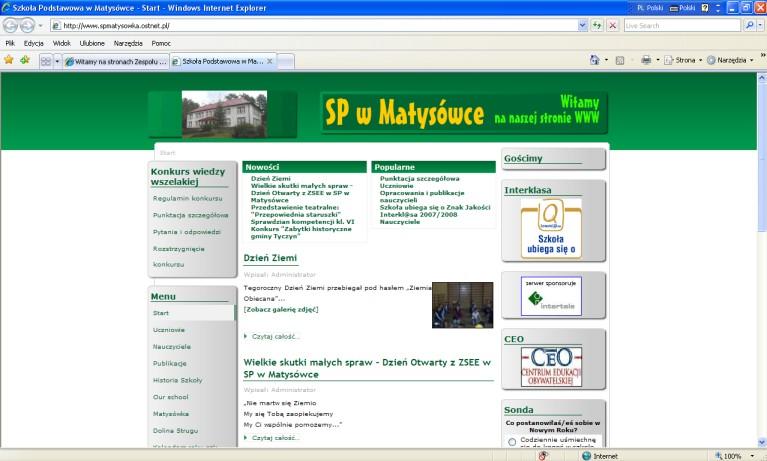
Task: Open a new blank tab
Action: (x=286, y=62)
